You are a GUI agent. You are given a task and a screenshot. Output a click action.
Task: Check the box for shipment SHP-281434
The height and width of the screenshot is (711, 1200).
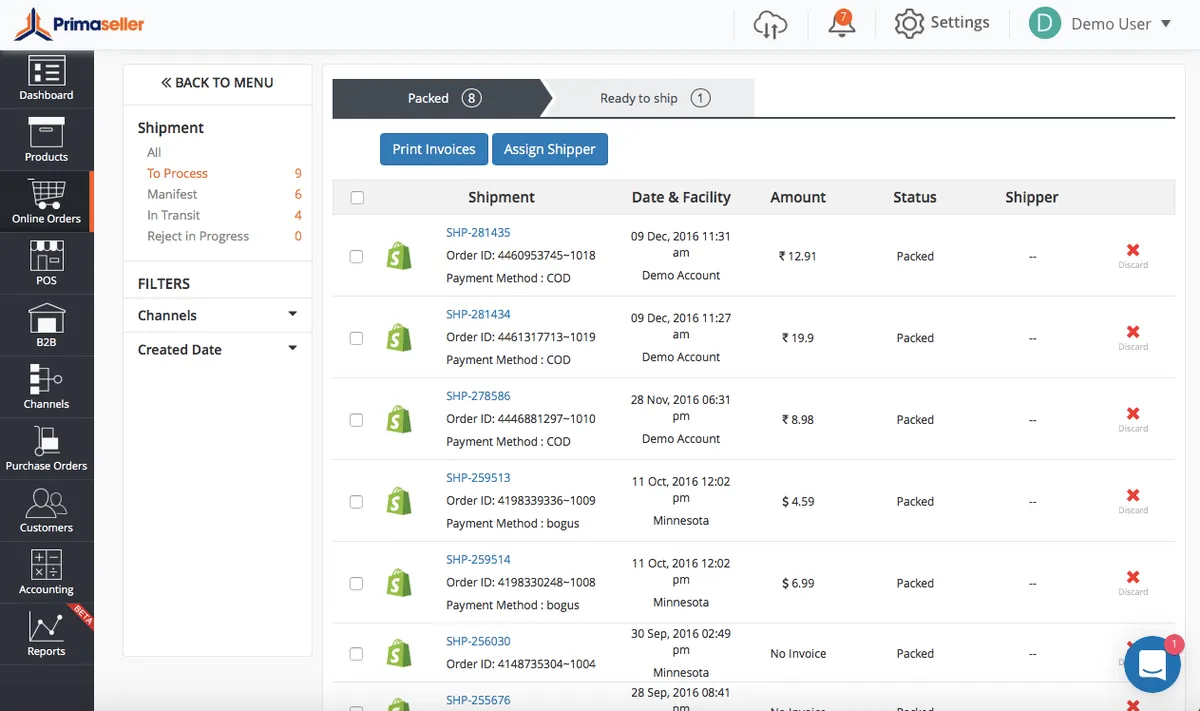tap(356, 338)
